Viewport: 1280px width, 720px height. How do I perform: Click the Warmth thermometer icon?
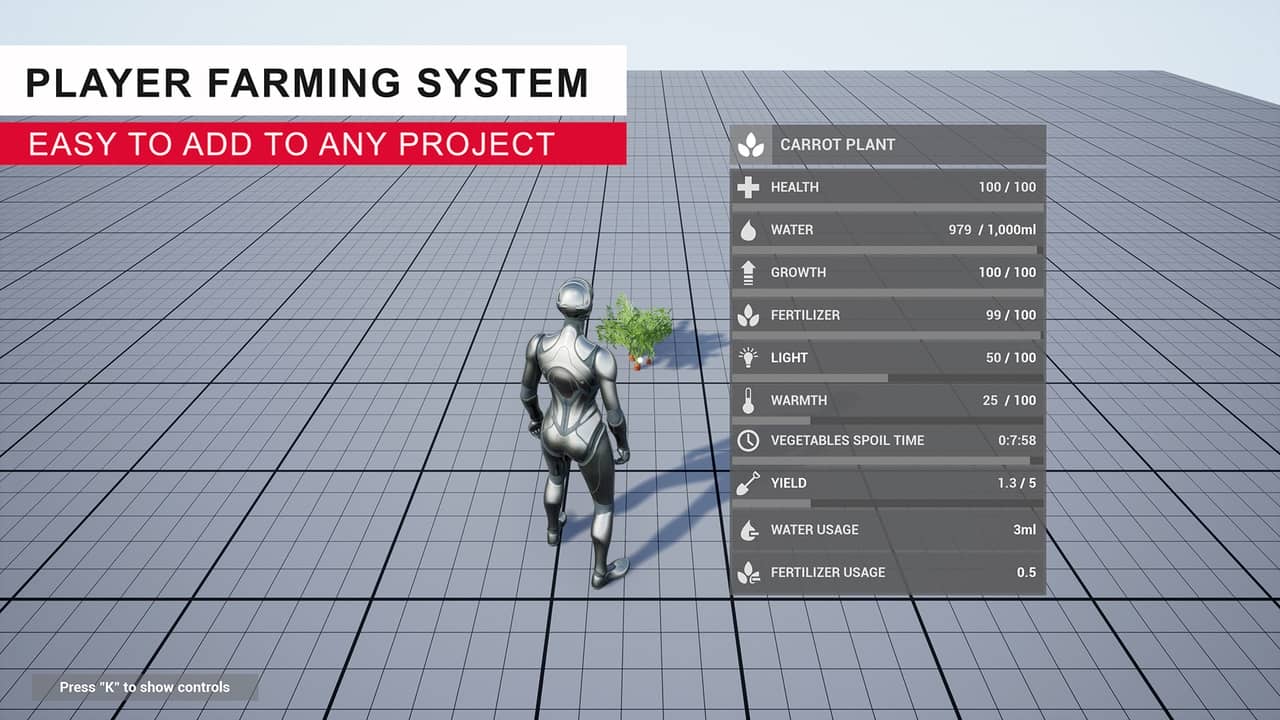coord(748,399)
